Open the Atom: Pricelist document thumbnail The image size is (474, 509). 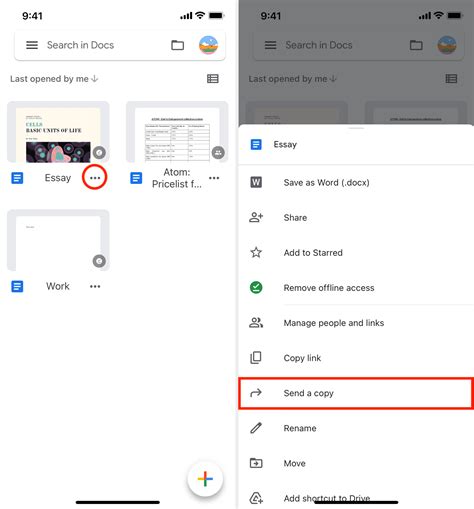point(177,132)
